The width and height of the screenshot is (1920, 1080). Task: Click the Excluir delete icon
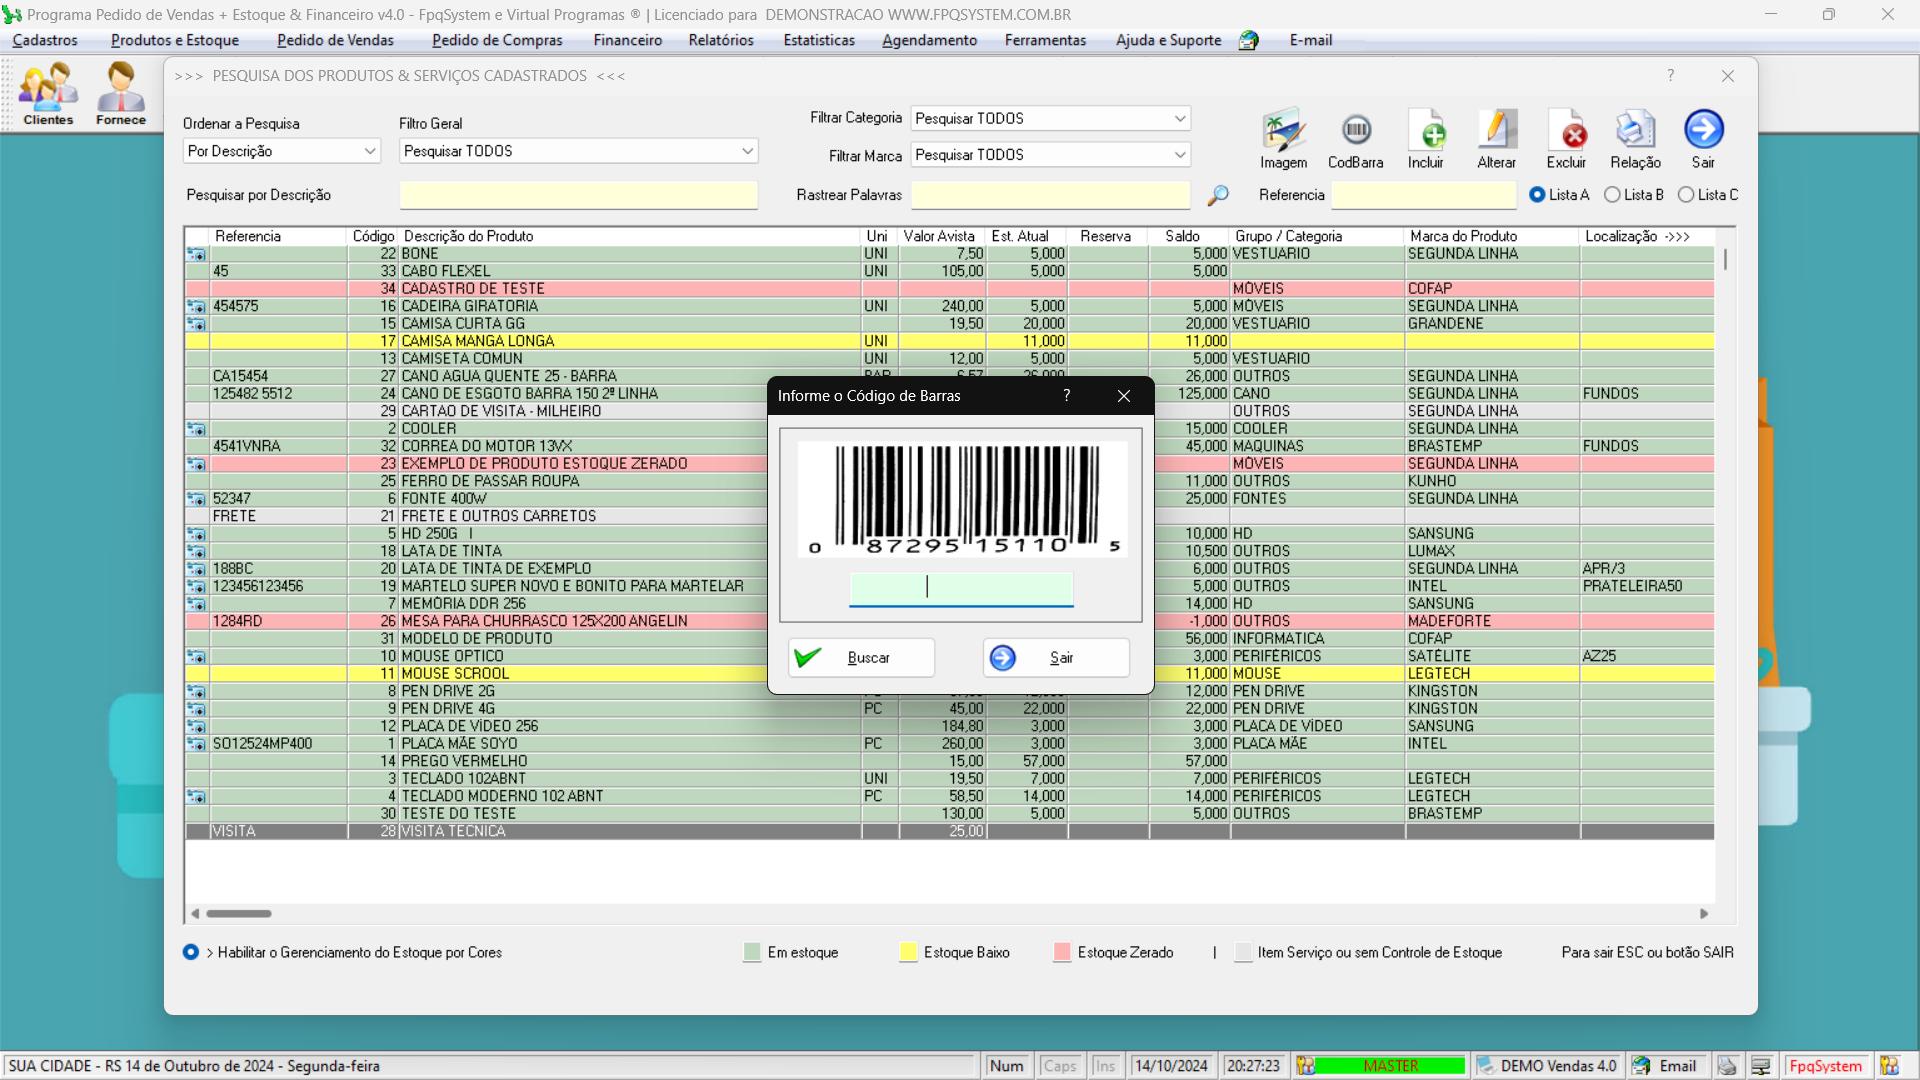[x=1567, y=139]
